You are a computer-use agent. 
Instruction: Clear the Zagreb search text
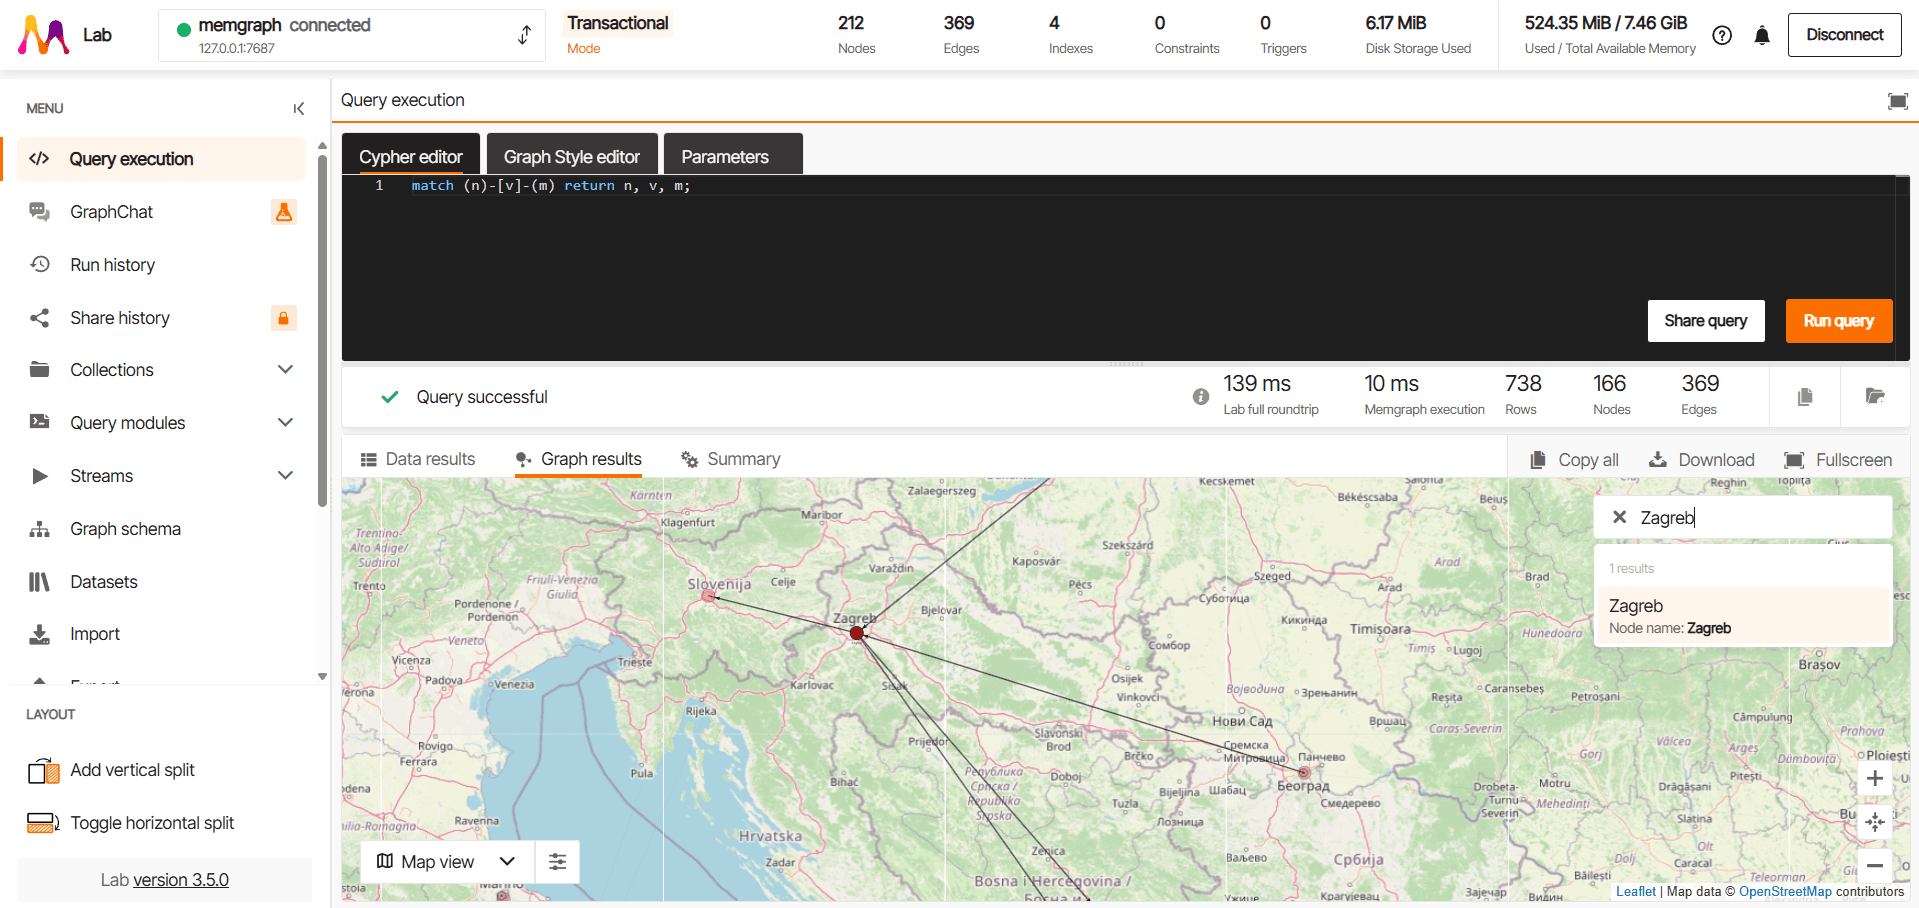click(x=1619, y=517)
